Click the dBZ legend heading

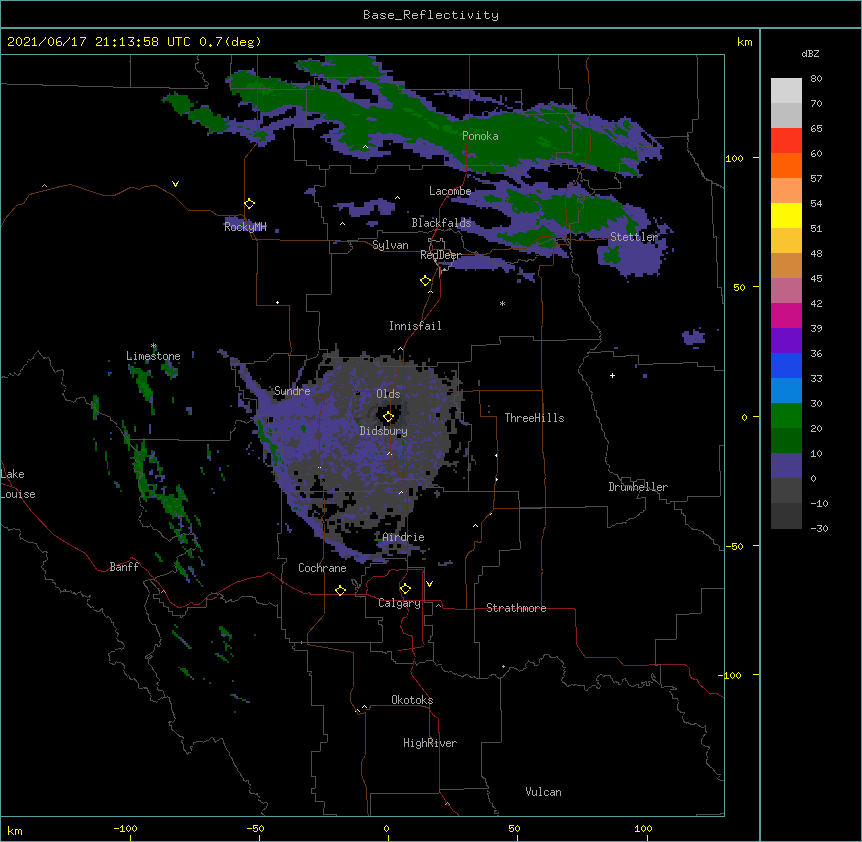tap(810, 53)
